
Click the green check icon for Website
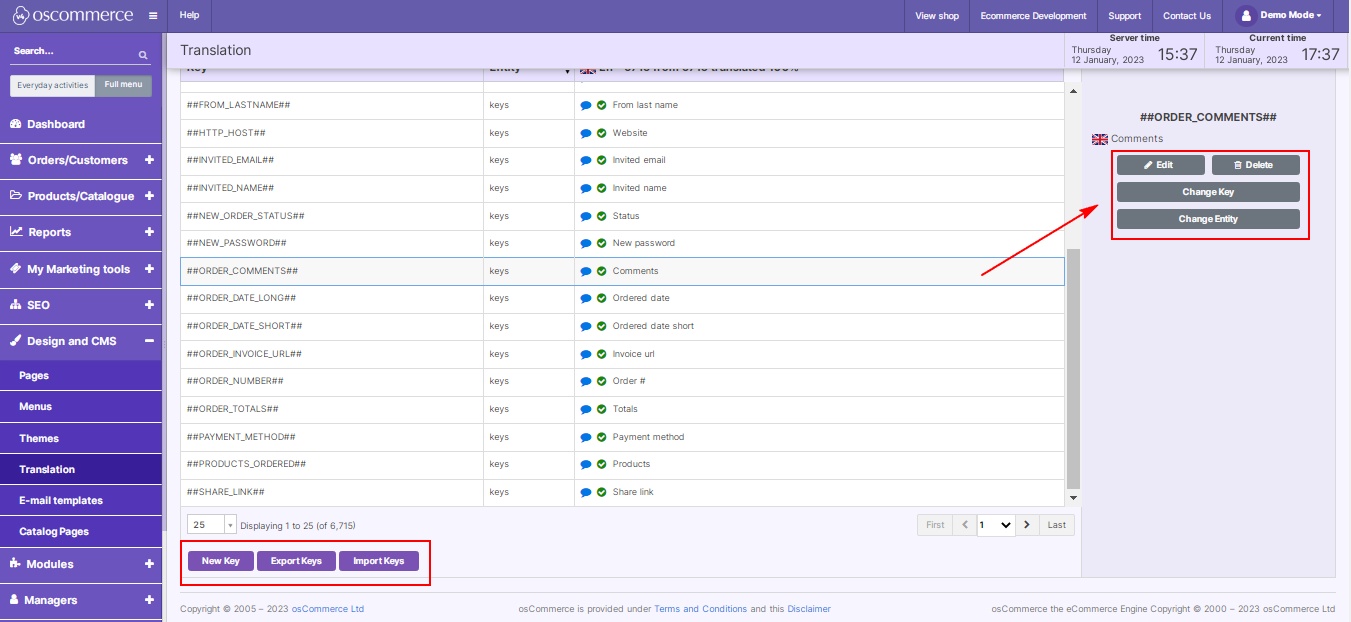click(x=601, y=133)
